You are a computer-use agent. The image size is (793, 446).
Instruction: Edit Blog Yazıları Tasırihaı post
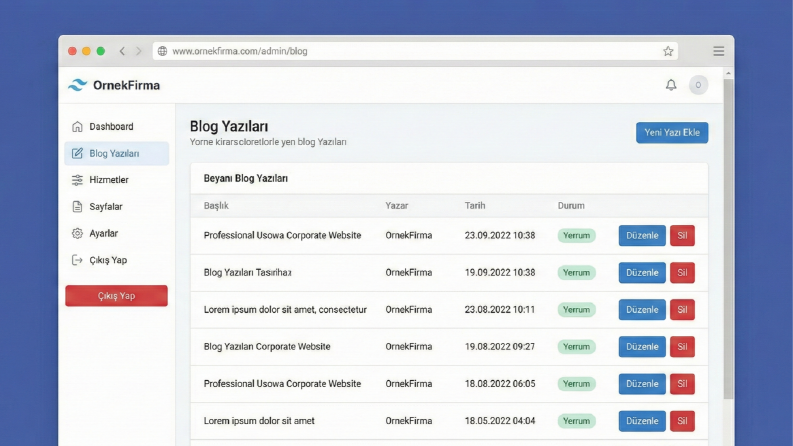642,273
